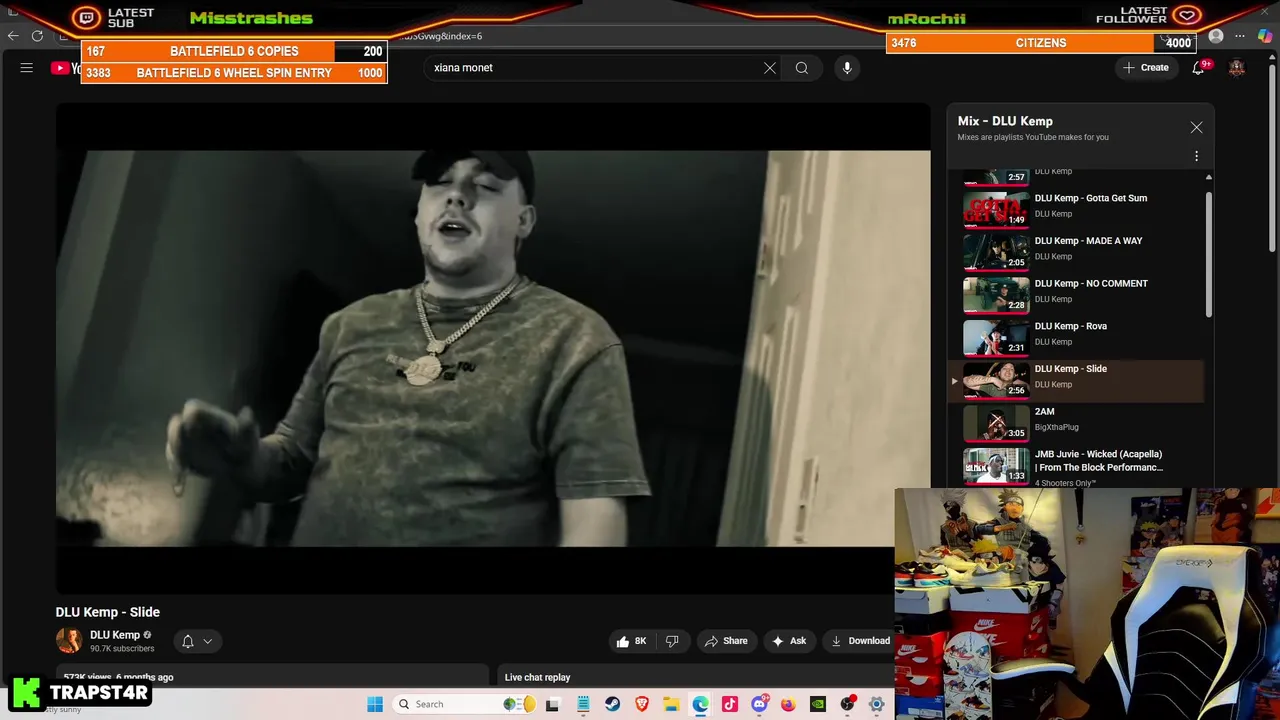The width and height of the screenshot is (1280, 720).
Task: Open File Explorer from taskbar
Action: (x=671, y=704)
